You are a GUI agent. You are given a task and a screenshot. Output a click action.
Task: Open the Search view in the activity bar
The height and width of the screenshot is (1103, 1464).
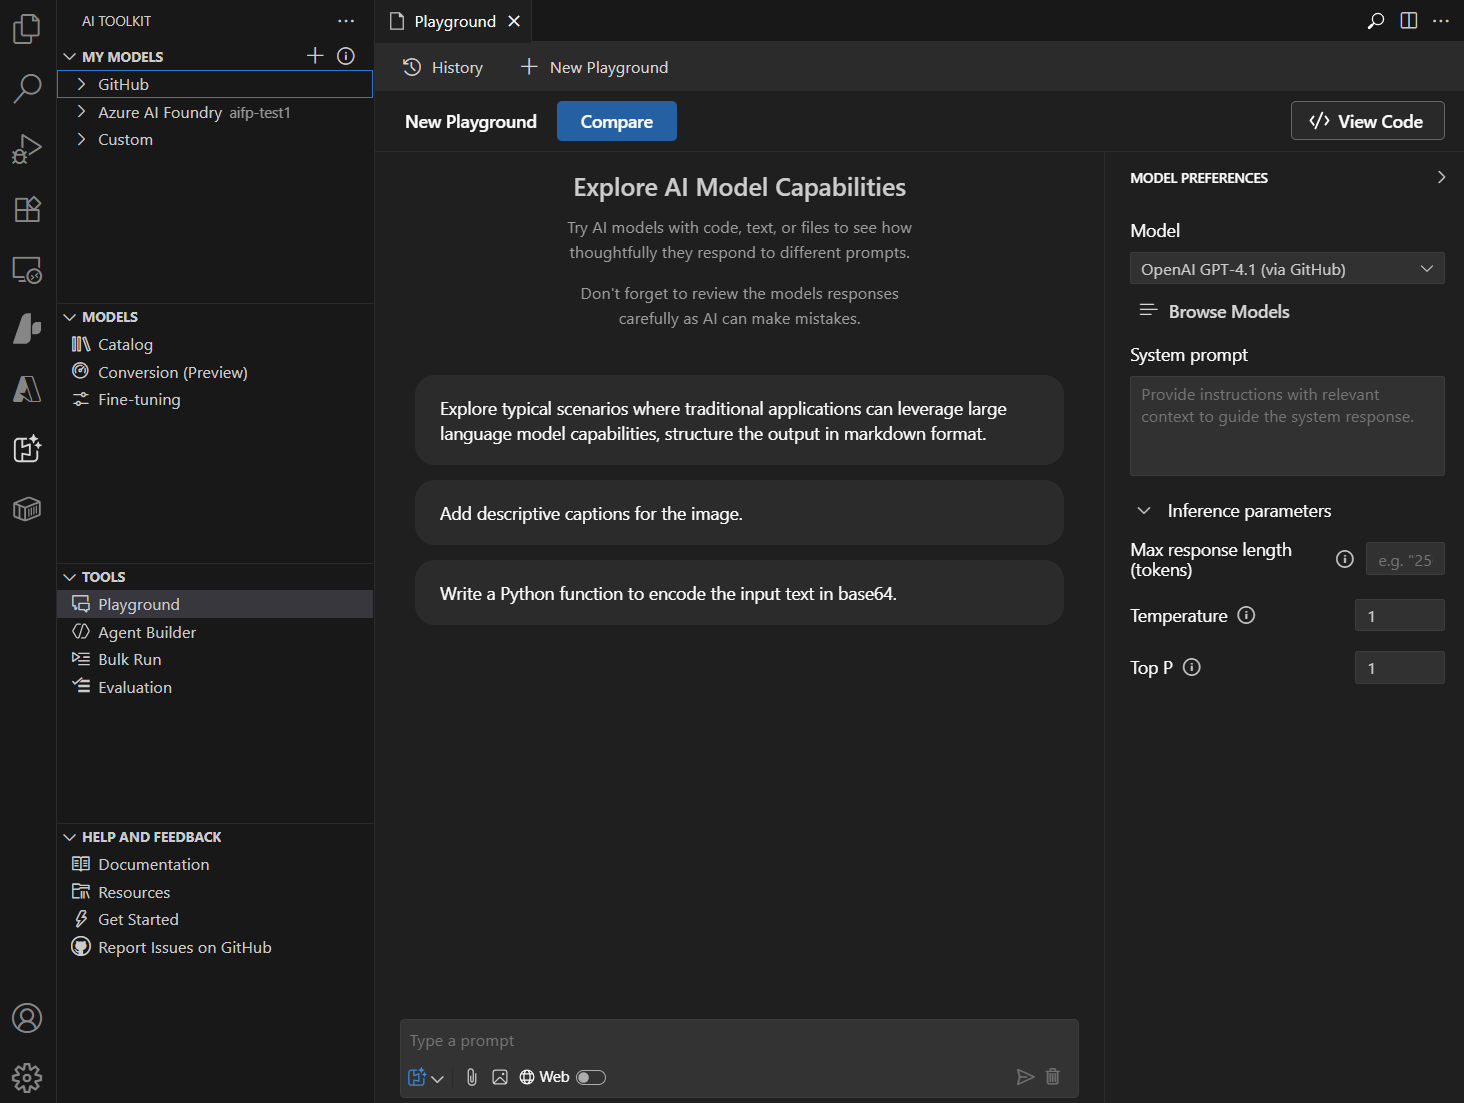click(26, 89)
